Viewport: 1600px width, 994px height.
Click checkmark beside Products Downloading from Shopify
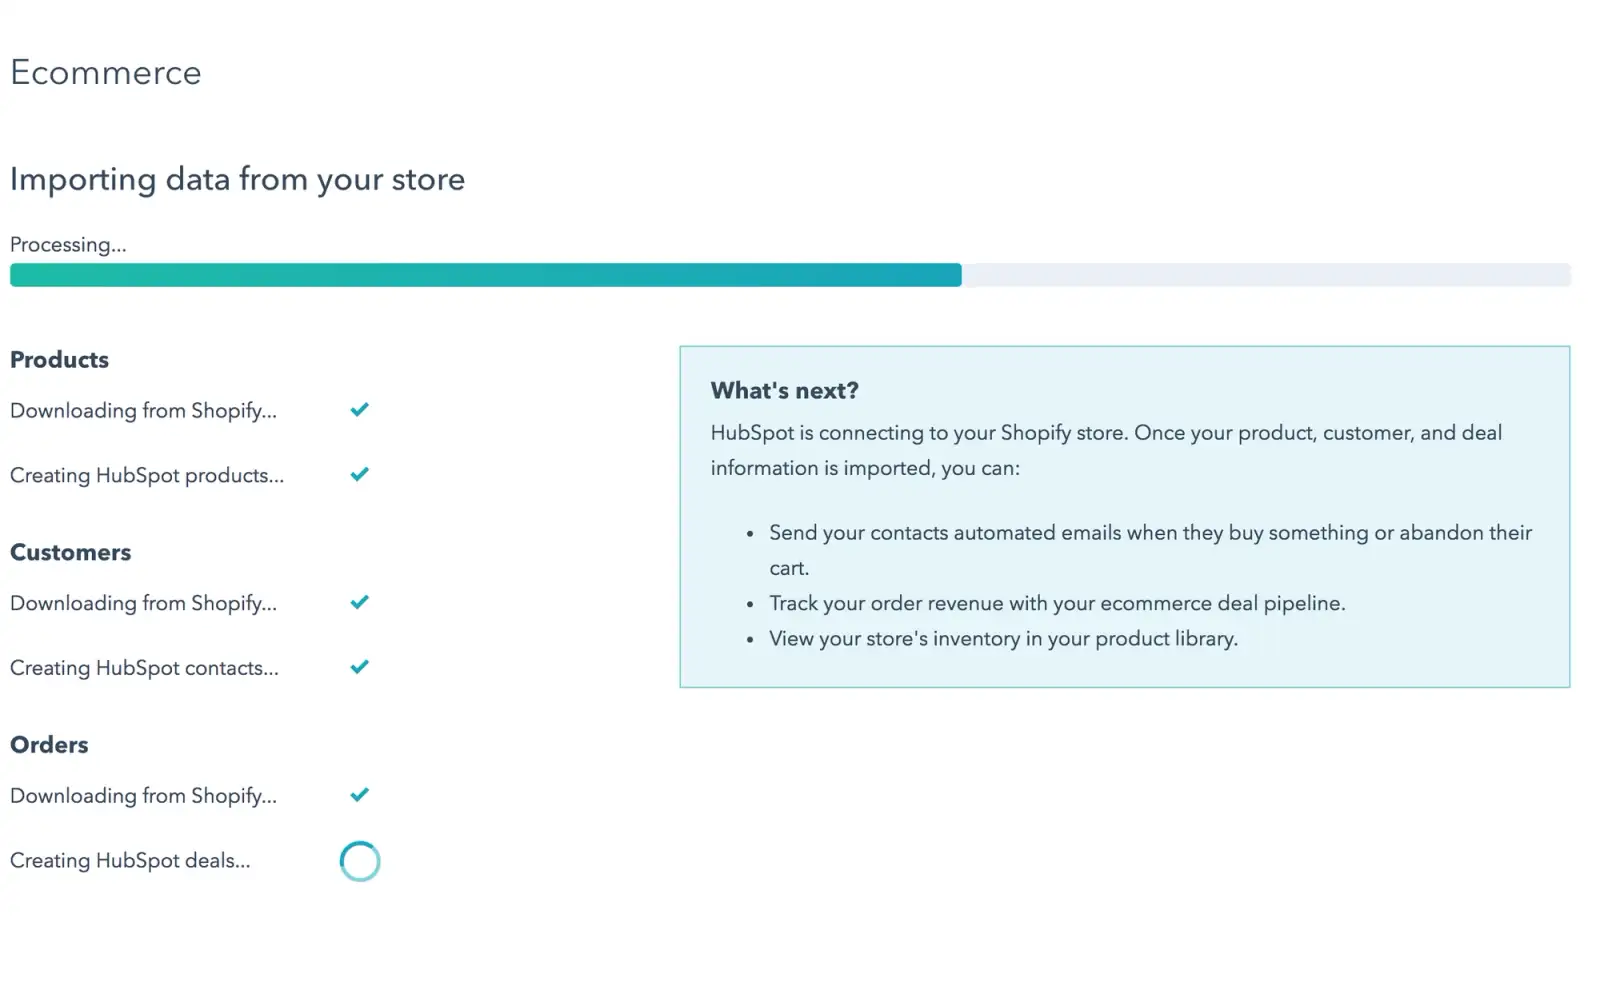coord(360,410)
